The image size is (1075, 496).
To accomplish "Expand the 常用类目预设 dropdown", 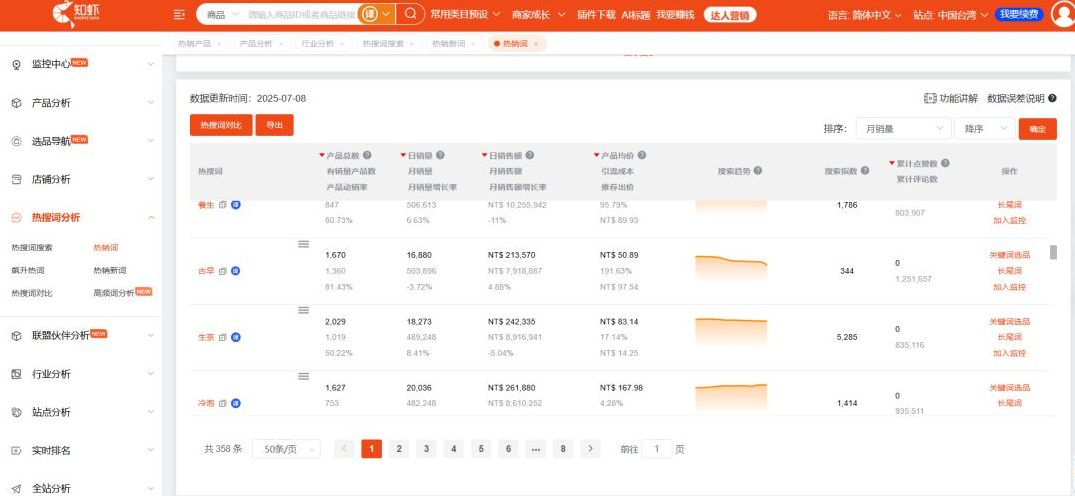I will pyautogui.click(x=466, y=14).
